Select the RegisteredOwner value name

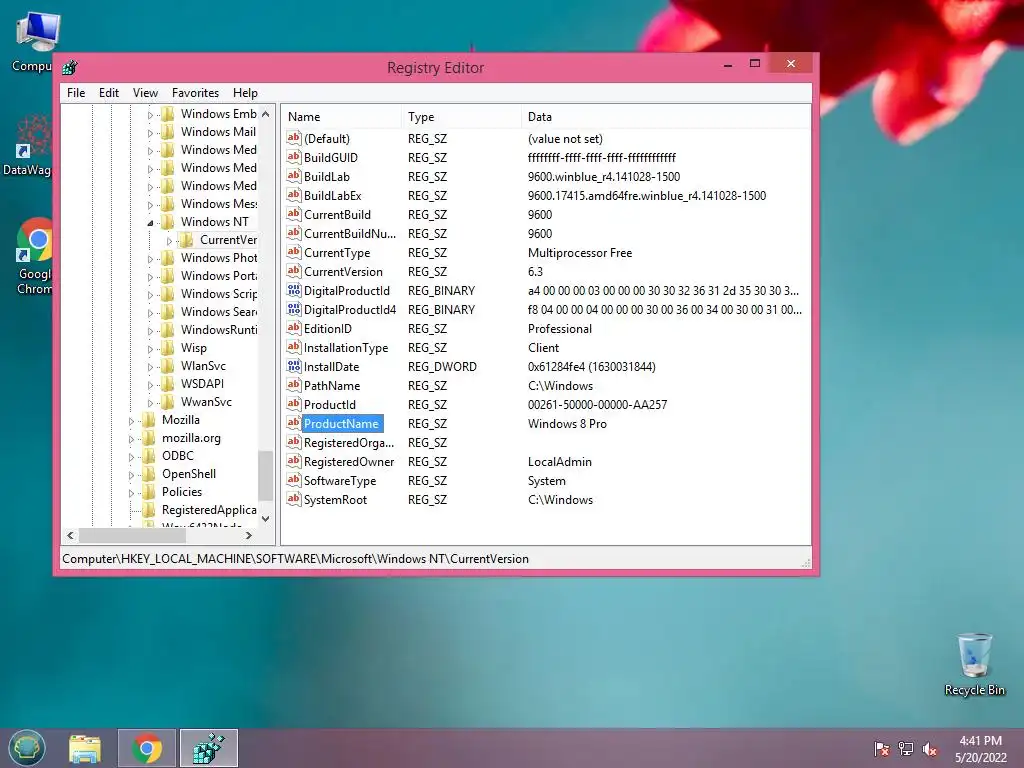[x=349, y=462]
